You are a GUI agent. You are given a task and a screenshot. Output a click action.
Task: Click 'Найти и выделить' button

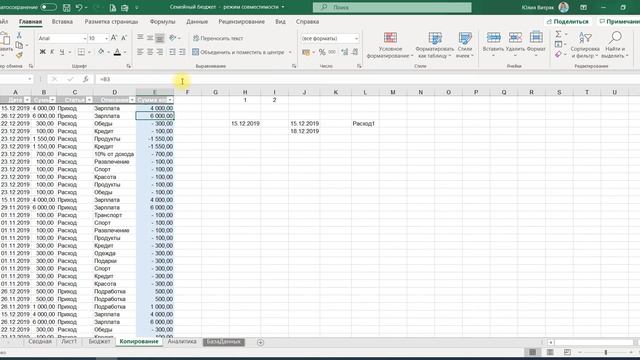pos(615,45)
